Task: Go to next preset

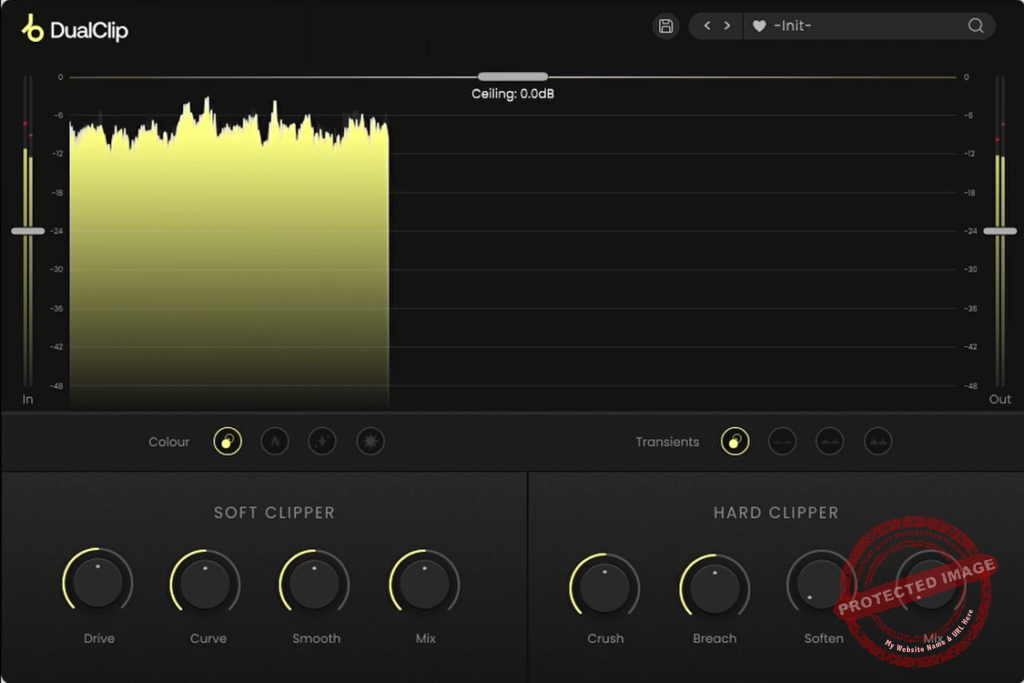Action: tap(727, 25)
